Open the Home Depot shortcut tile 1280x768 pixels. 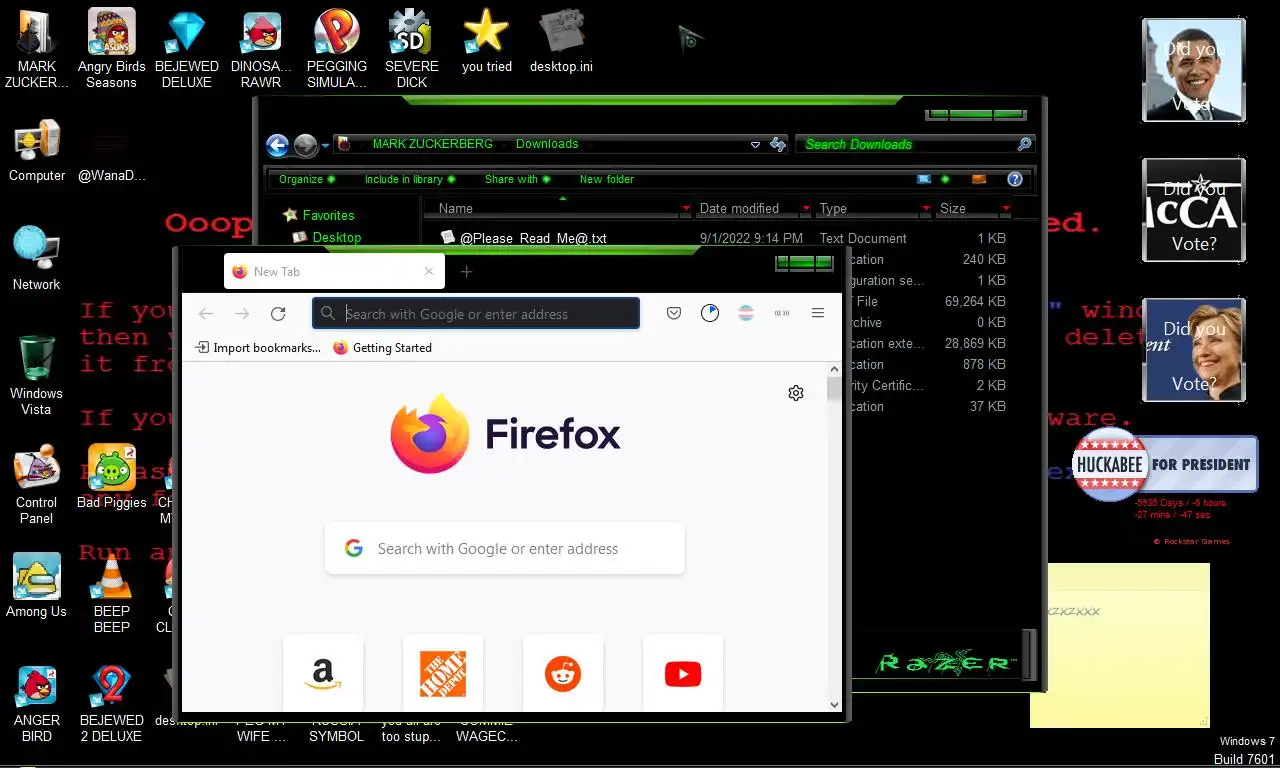(443, 673)
